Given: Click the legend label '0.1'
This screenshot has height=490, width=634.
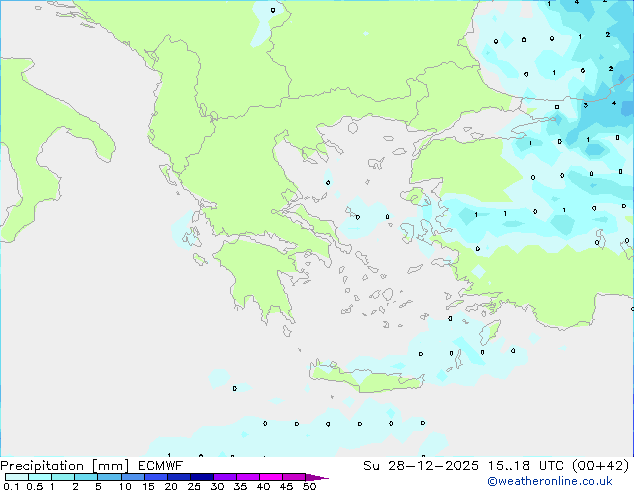Looking at the screenshot, I should tap(11, 486).
